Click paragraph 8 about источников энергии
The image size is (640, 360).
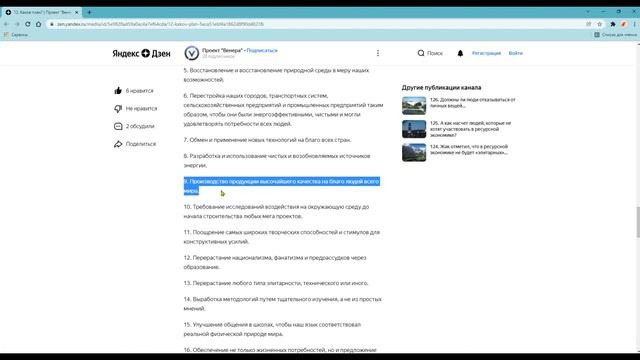pos(277,160)
